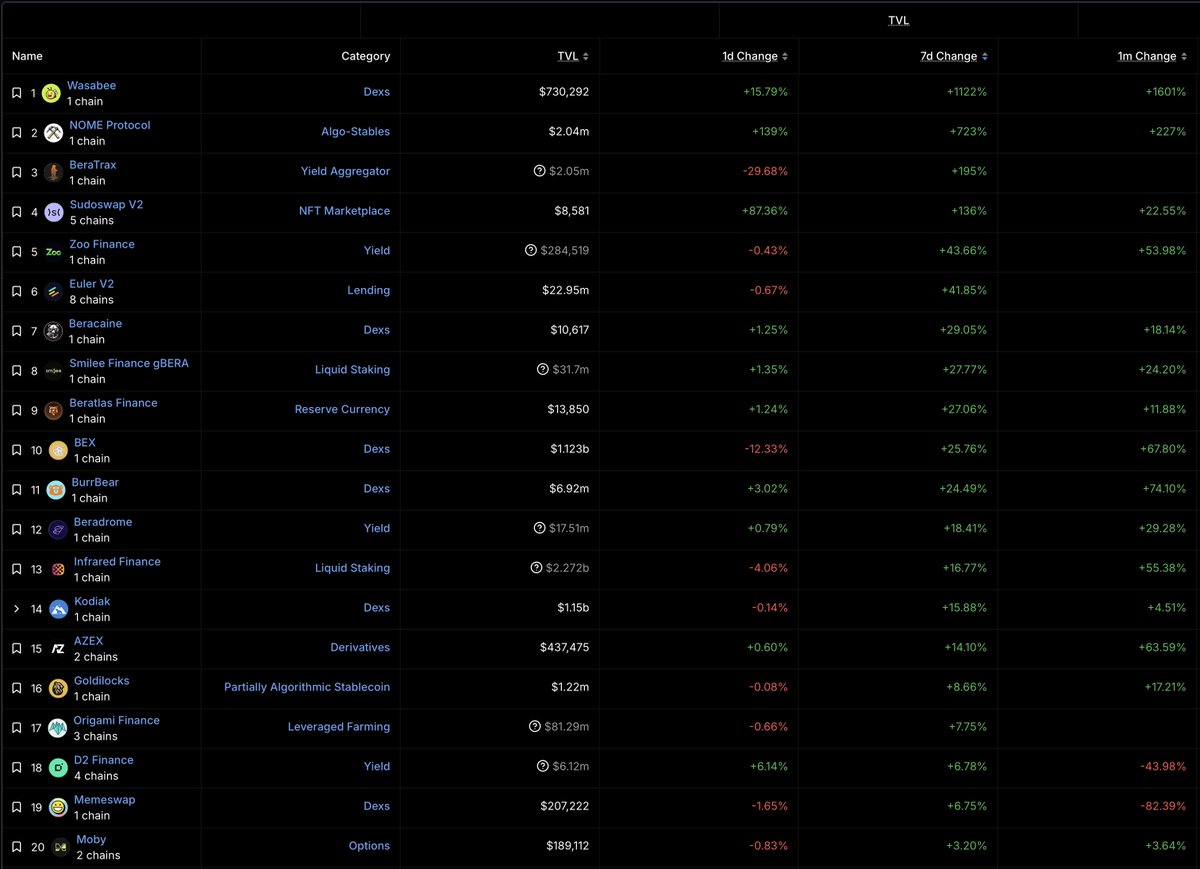Sort table by 1m Change column
The width and height of the screenshot is (1200, 869).
tap(1152, 56)
